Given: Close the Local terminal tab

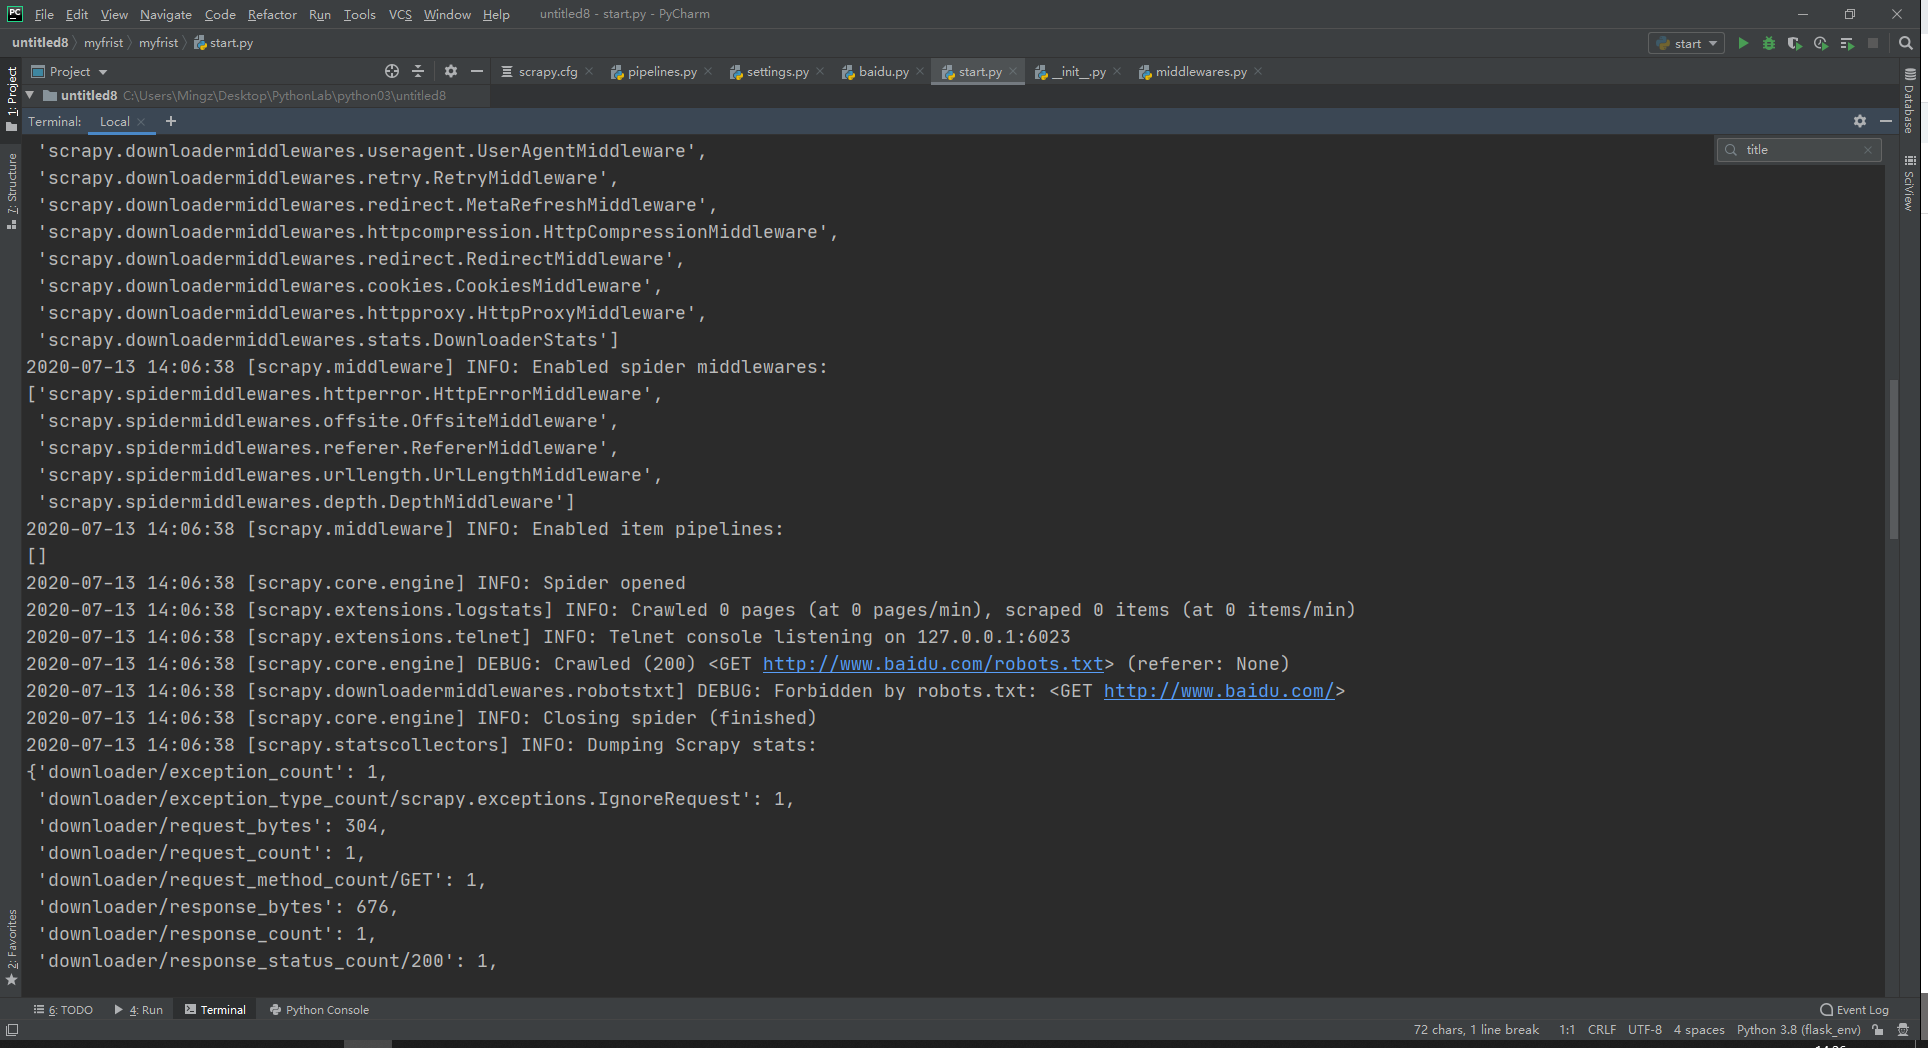Looking at the screenshot, I should point(141,122).
